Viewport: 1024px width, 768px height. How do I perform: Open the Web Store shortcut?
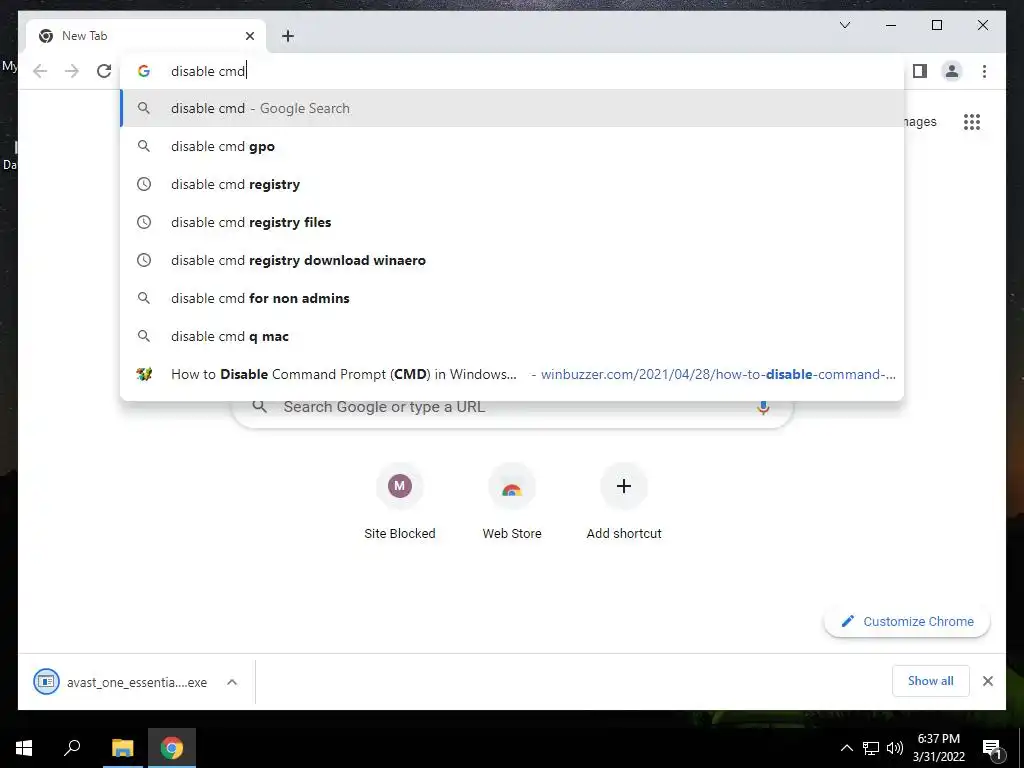click(512, 502)
